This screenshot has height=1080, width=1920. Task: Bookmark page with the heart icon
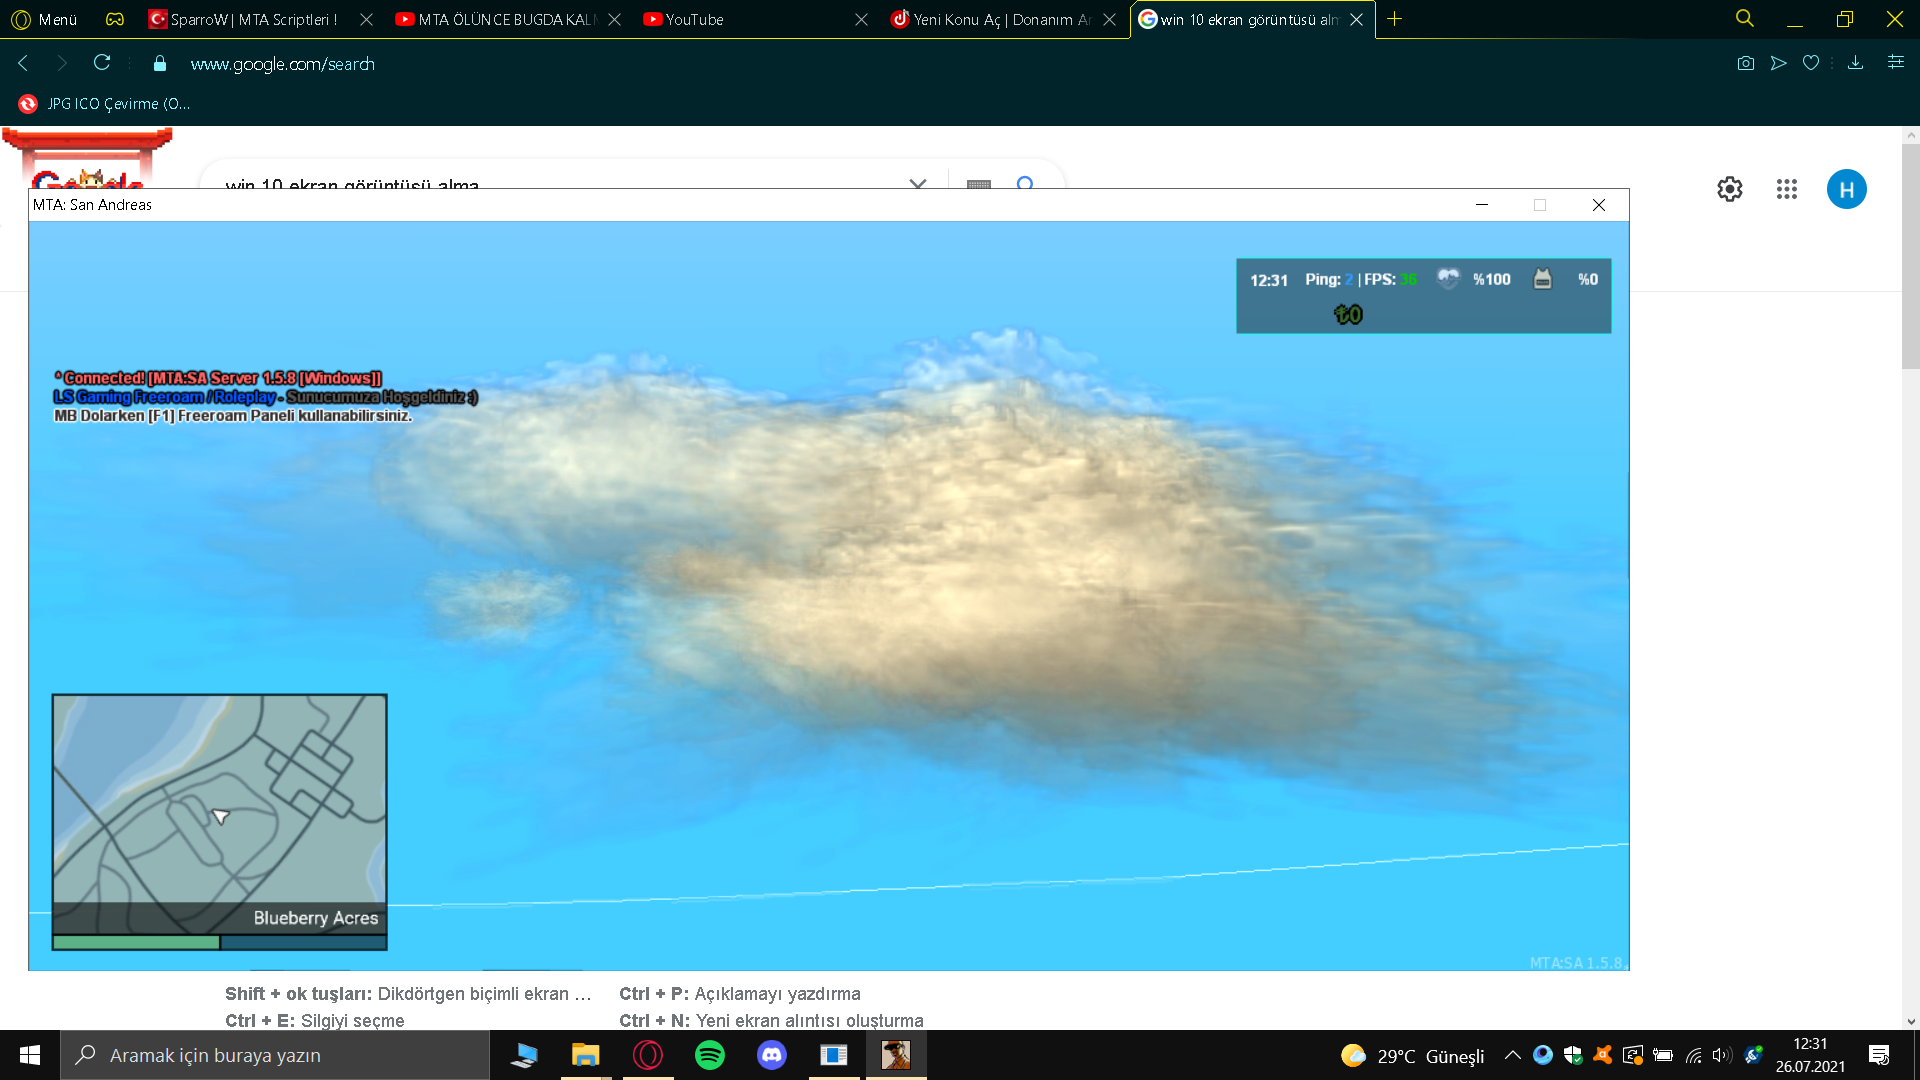point(1811,63)
